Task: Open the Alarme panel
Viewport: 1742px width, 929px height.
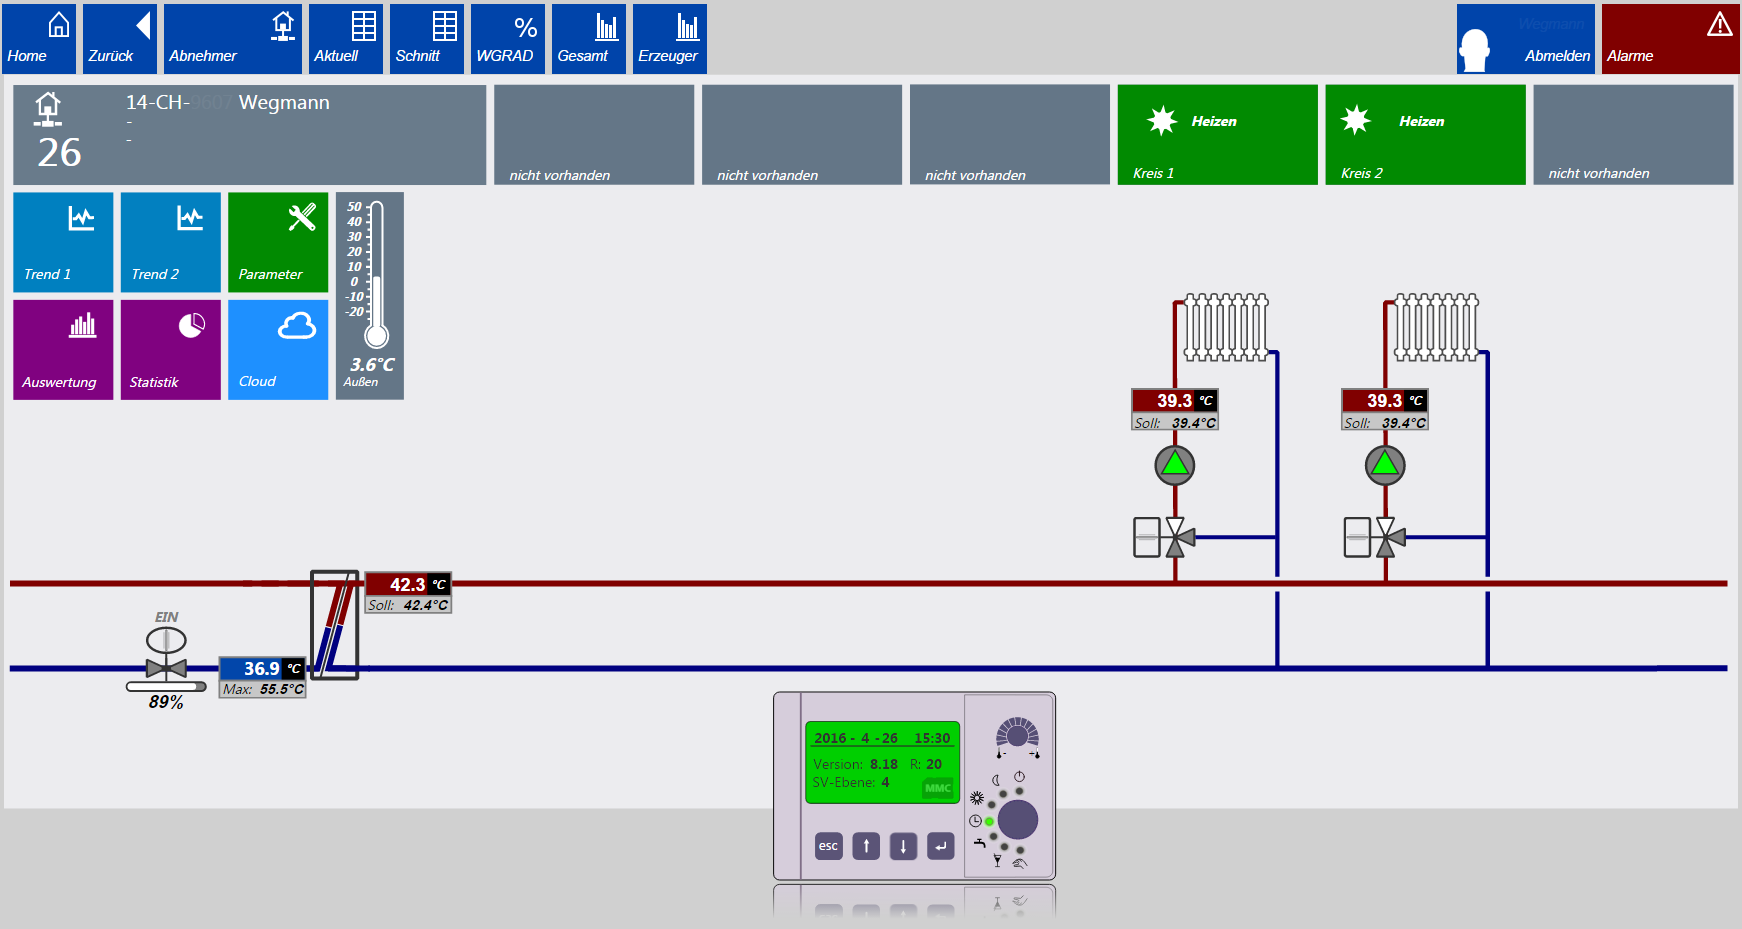Action: [1670, 39]
